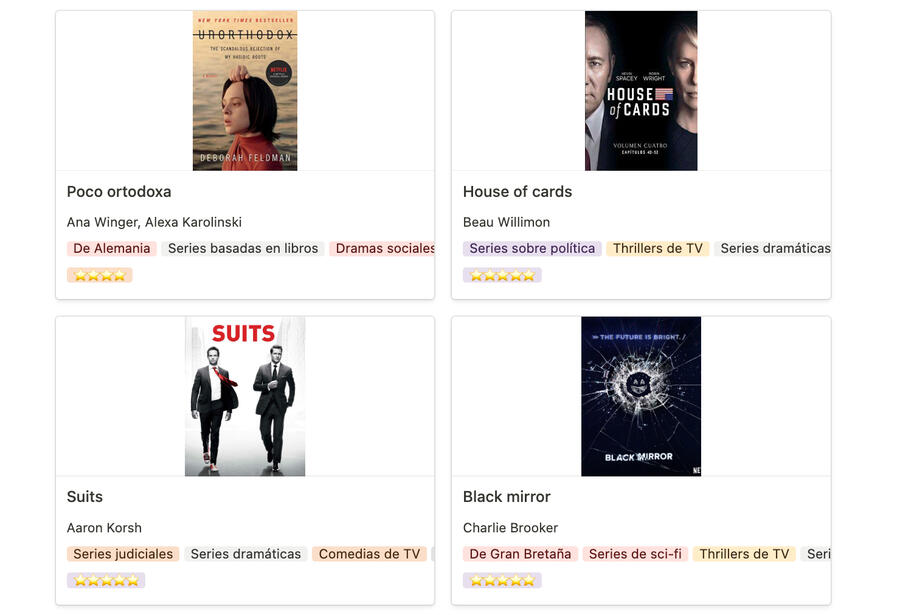This screenshot has width=900, height=615.
Task: Click the five-star rating on Black mirror
Action: pyautogui.click(x=502, y=581)
